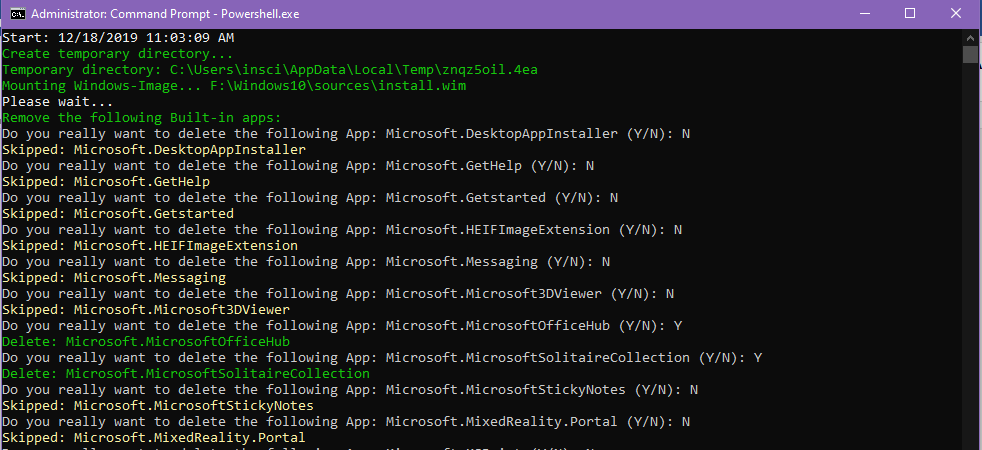Click 'Skipped: Microsoft.MicrosoftStickyNotes' line
982x450 pixels.
pos(157,406)
